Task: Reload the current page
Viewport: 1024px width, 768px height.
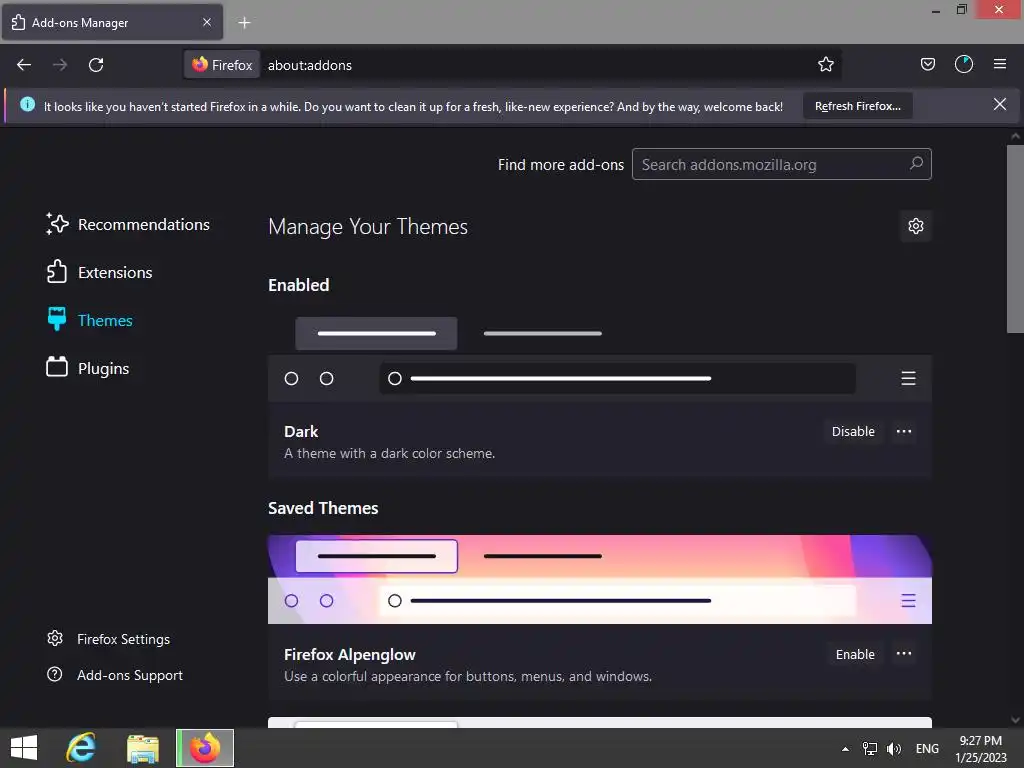Action: pyautogui.click(x=96, y=65)
